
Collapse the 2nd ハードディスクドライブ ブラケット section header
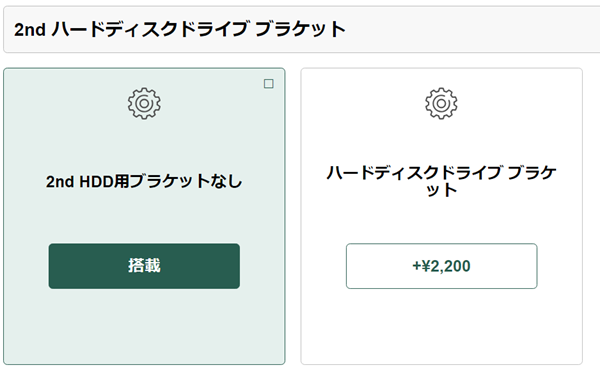[302, 29]
